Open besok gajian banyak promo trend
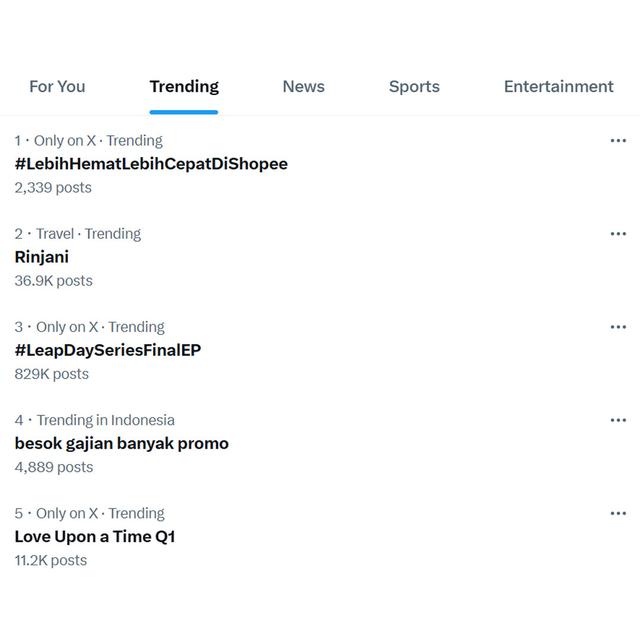 coord(121,443)
